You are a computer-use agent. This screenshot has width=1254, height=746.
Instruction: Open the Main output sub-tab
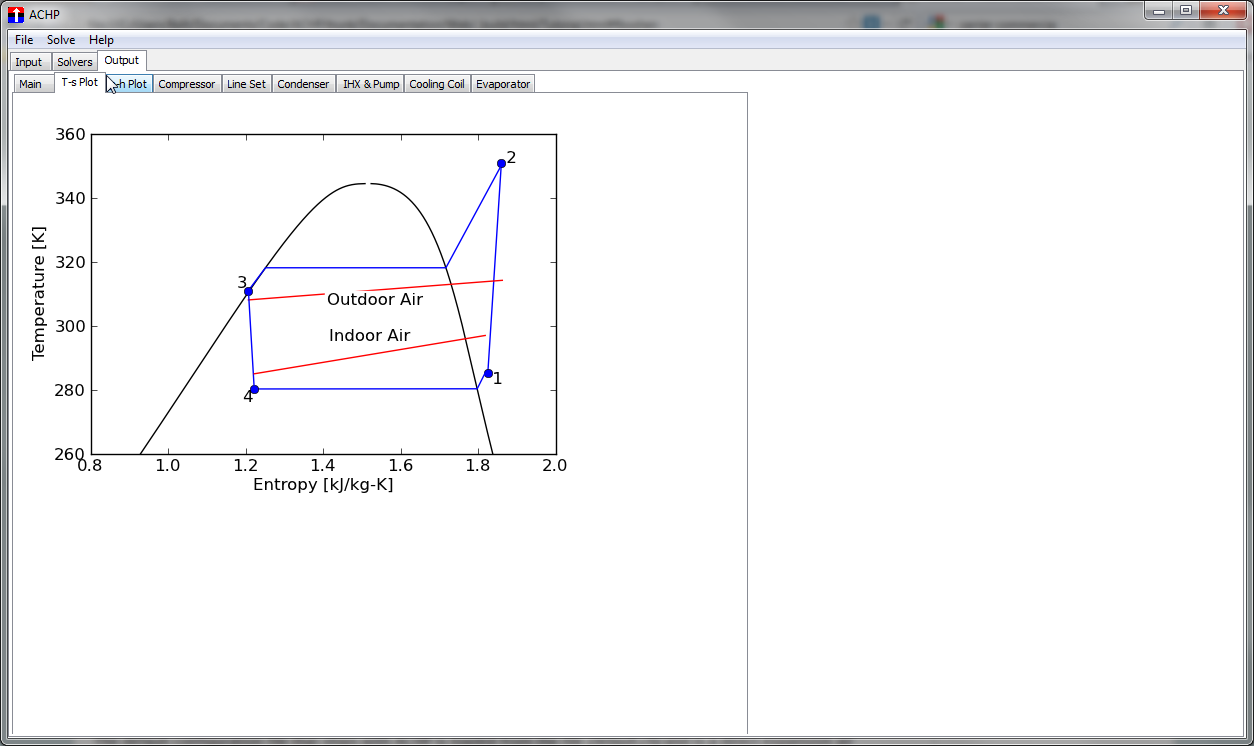tap(31, 84)
